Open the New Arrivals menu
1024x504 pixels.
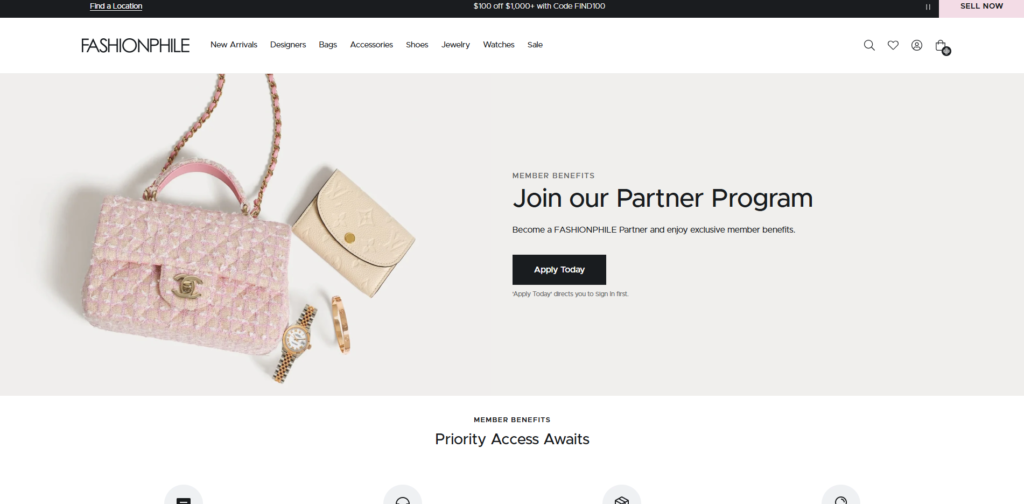tap(234, 45)
